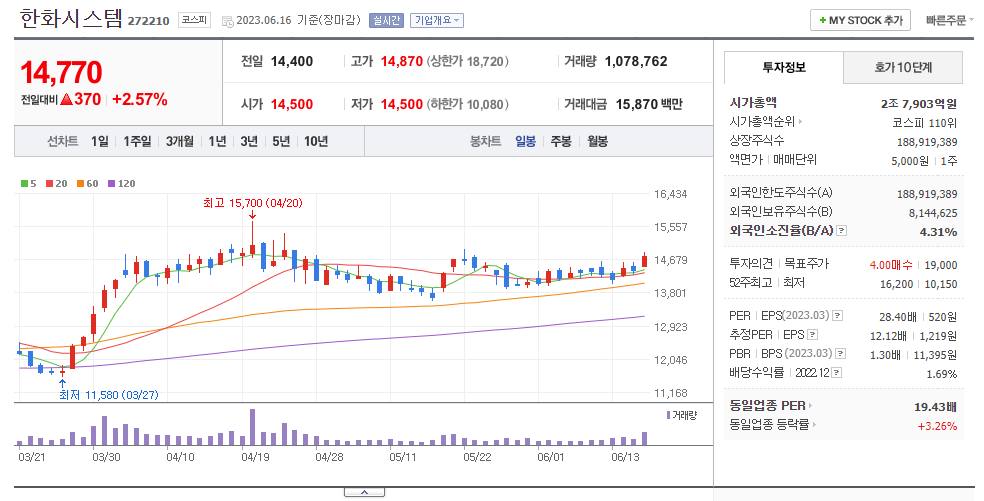This screenshot has width=984, height=501.
Task: Click the orange 60-day moving average legend
Action: (x=88, y=183)
